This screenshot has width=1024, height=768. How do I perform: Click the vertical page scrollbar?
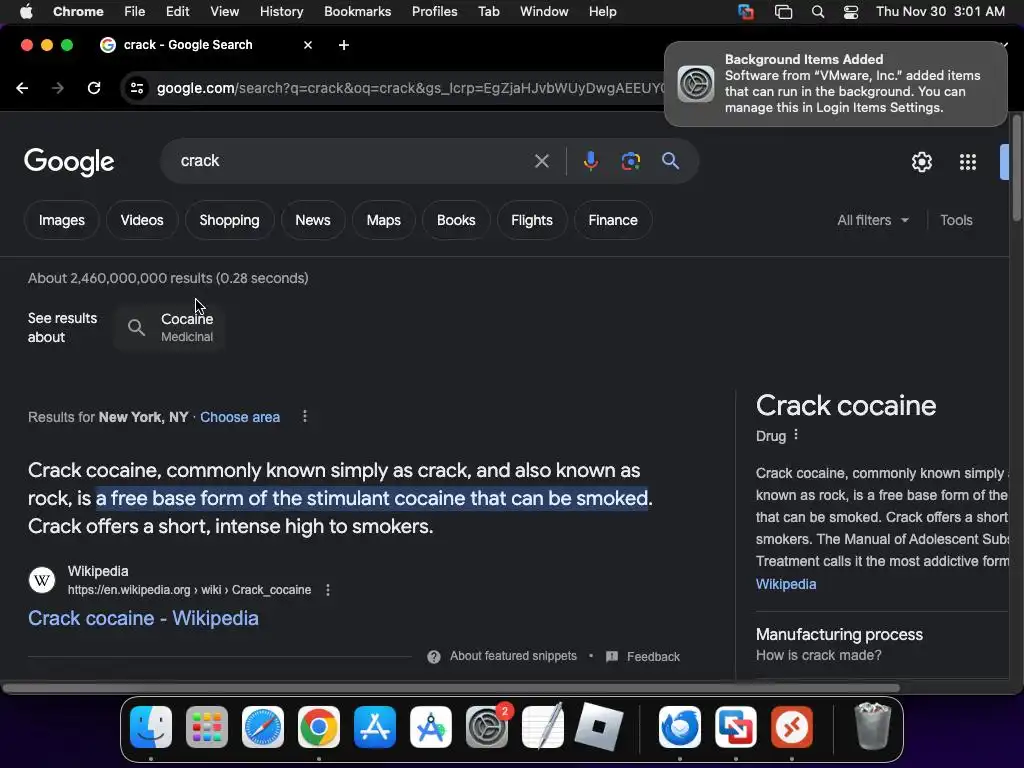tap(1016, 168)
